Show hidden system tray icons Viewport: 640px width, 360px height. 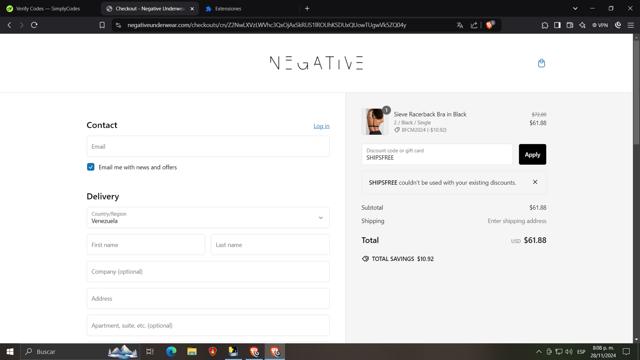tap(539, 351)
